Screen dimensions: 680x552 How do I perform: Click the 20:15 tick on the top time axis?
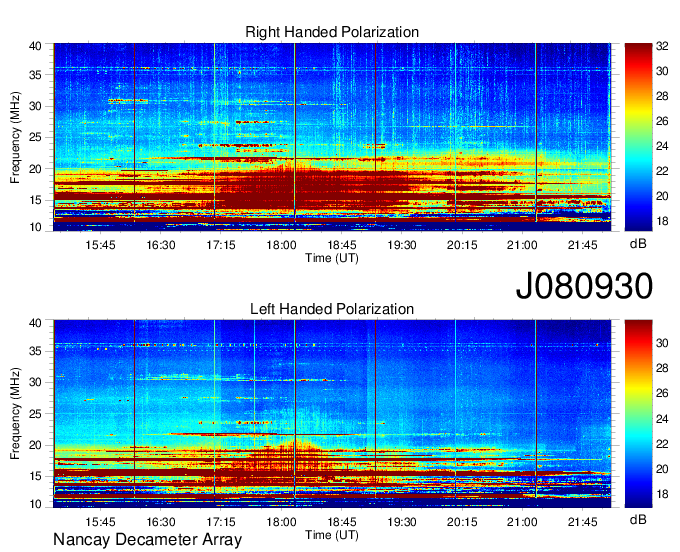click(x=462, y=245)
